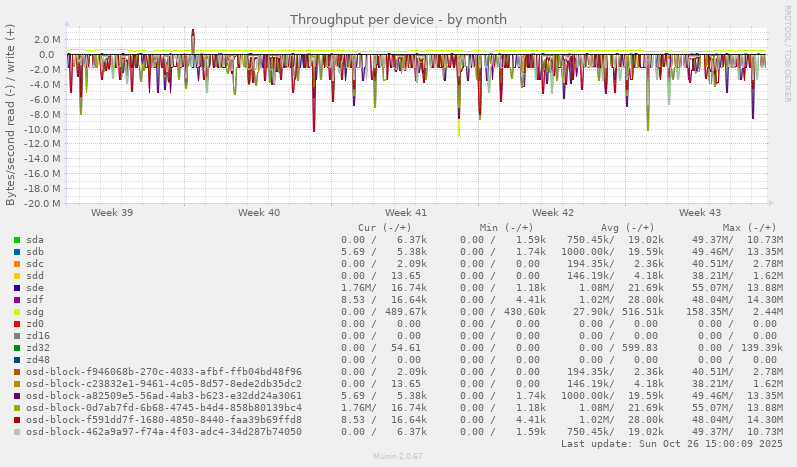The image size is (797, 467).
Task: Click the Week 41 x-axis label
Action: 406,213
